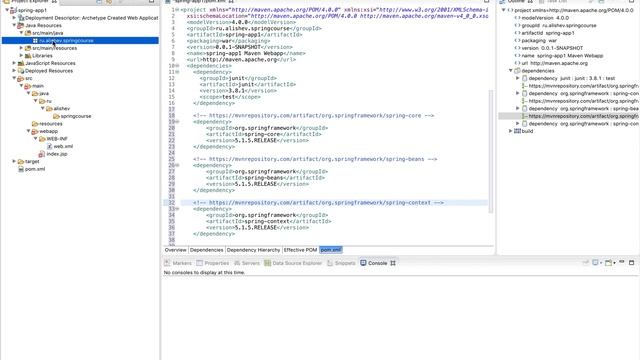640x360 pixels.
Task: Select the WEB-INF folder
Action: (x=57, y=139)
